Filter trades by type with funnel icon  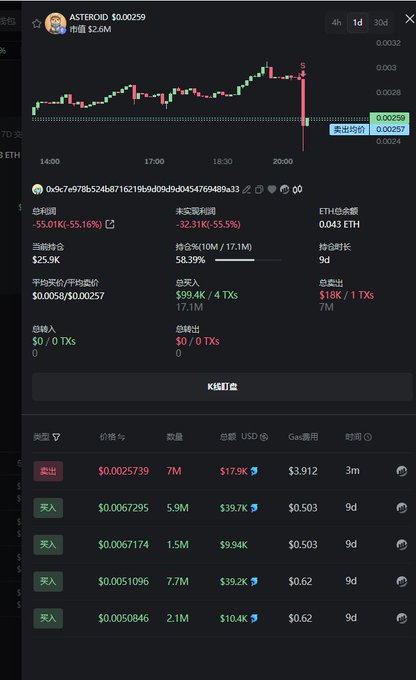(56, 437)
